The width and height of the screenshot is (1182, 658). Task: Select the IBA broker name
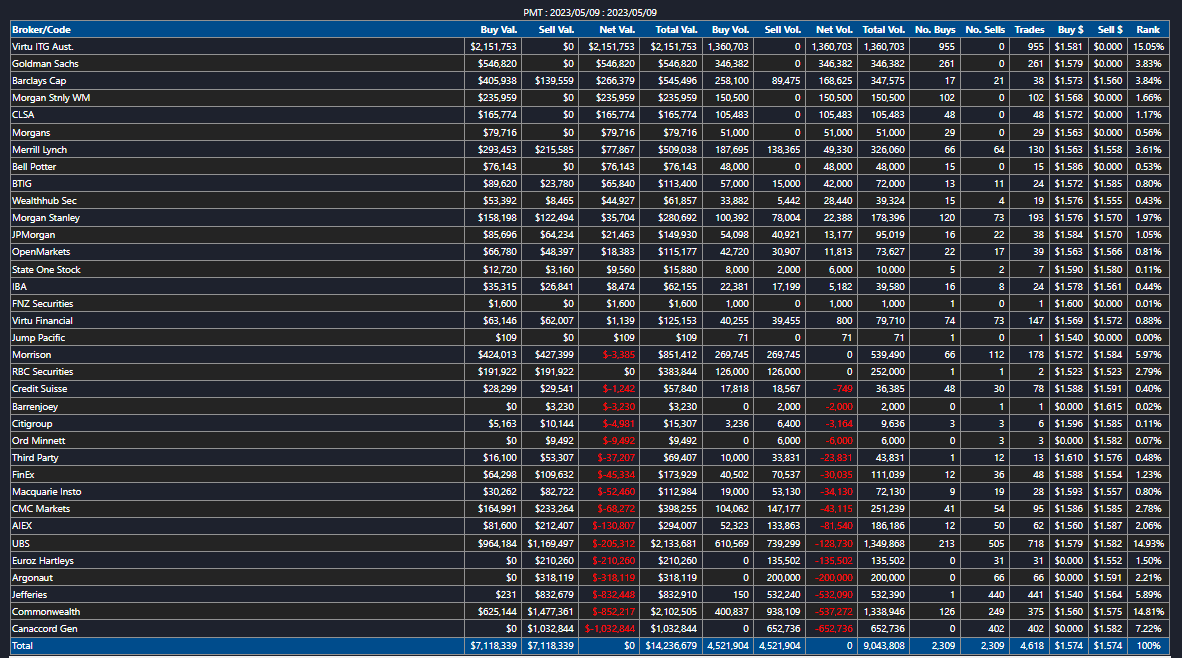[x=20, y=287]
